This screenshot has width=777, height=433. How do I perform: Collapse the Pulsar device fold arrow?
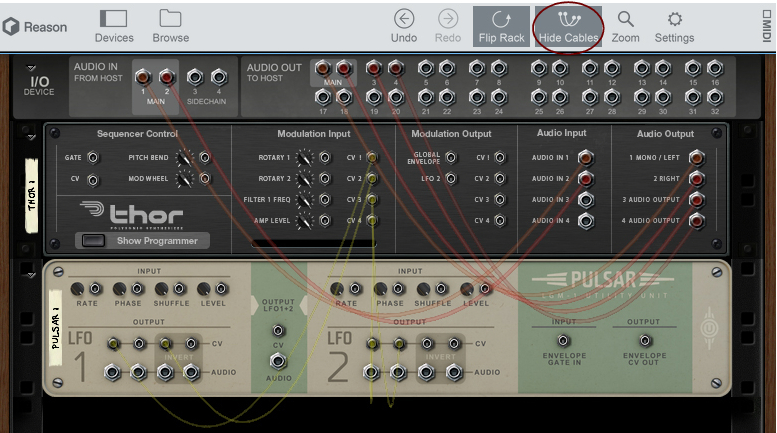click(x=31, y=274)
